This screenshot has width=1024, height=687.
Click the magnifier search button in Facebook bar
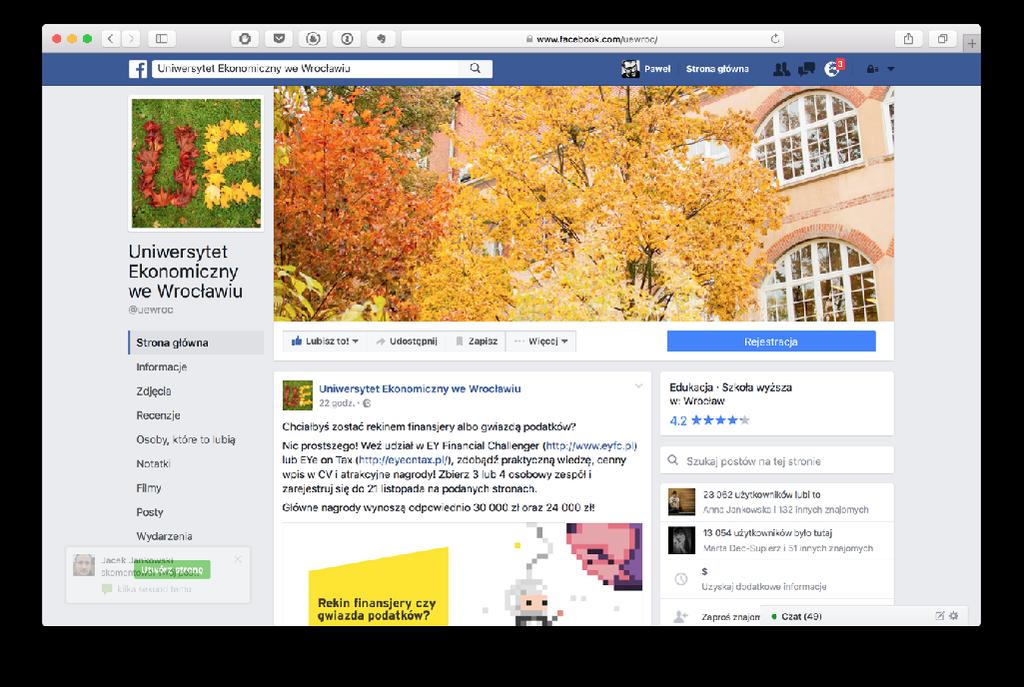click(x=475, y=68)
